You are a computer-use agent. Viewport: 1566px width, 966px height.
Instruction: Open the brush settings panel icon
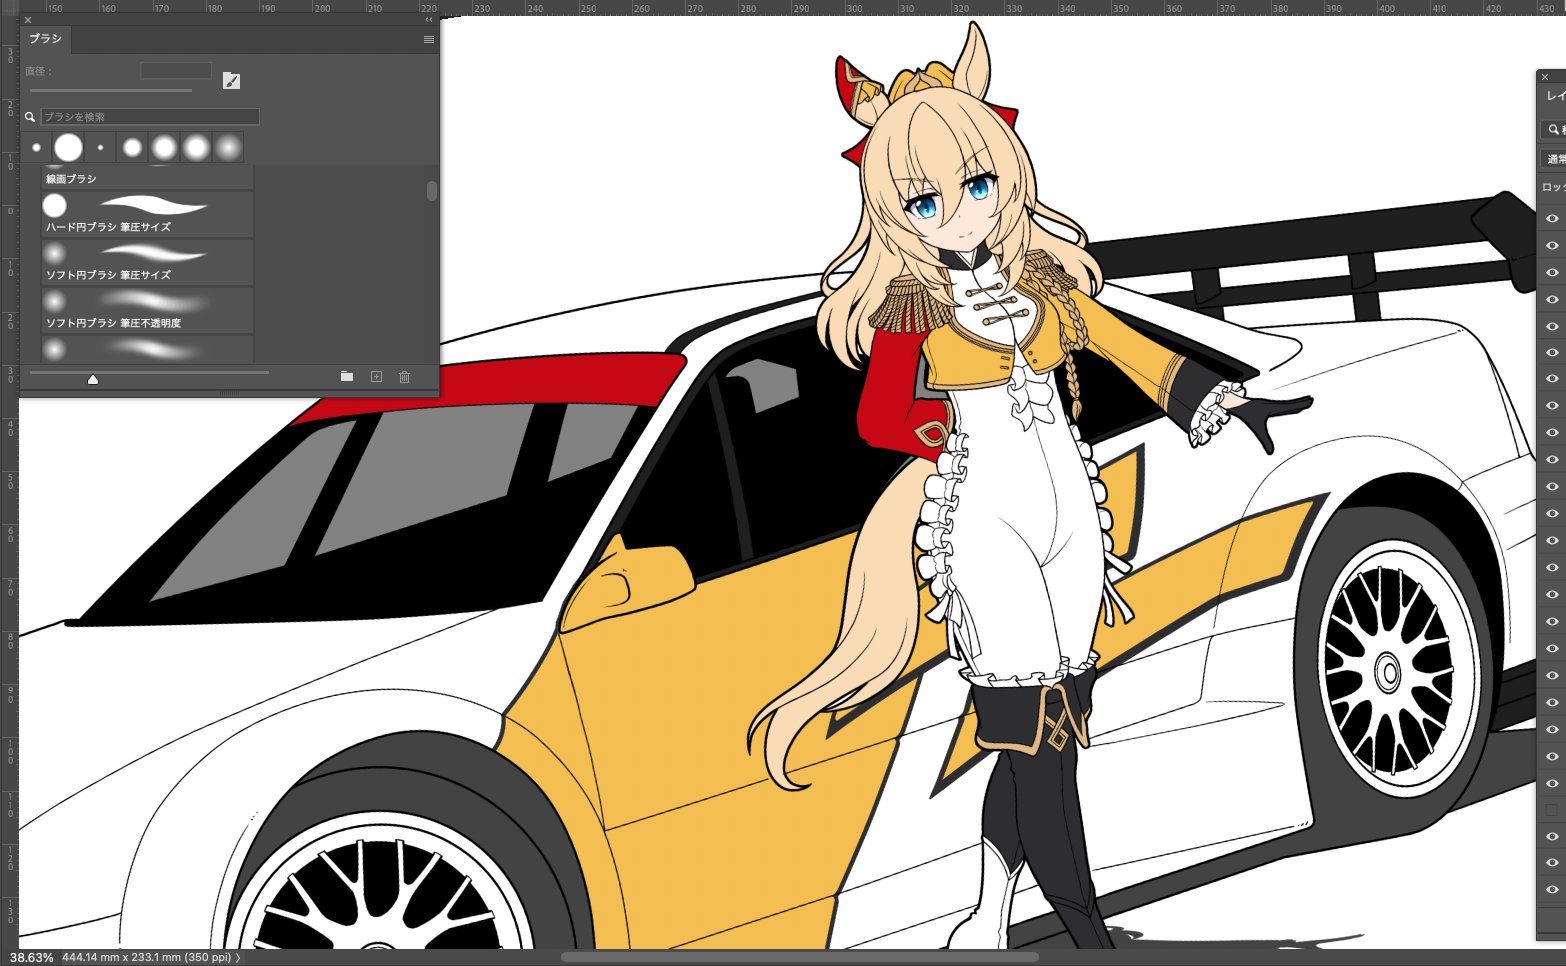231,81
